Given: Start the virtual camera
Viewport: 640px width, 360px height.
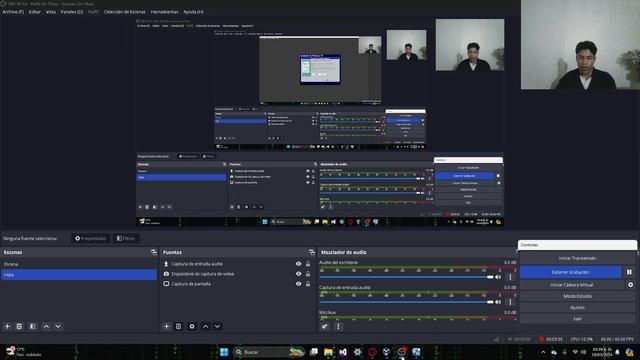Looking at the screenshot, I should pyautogui.click(x=571, y=284).
